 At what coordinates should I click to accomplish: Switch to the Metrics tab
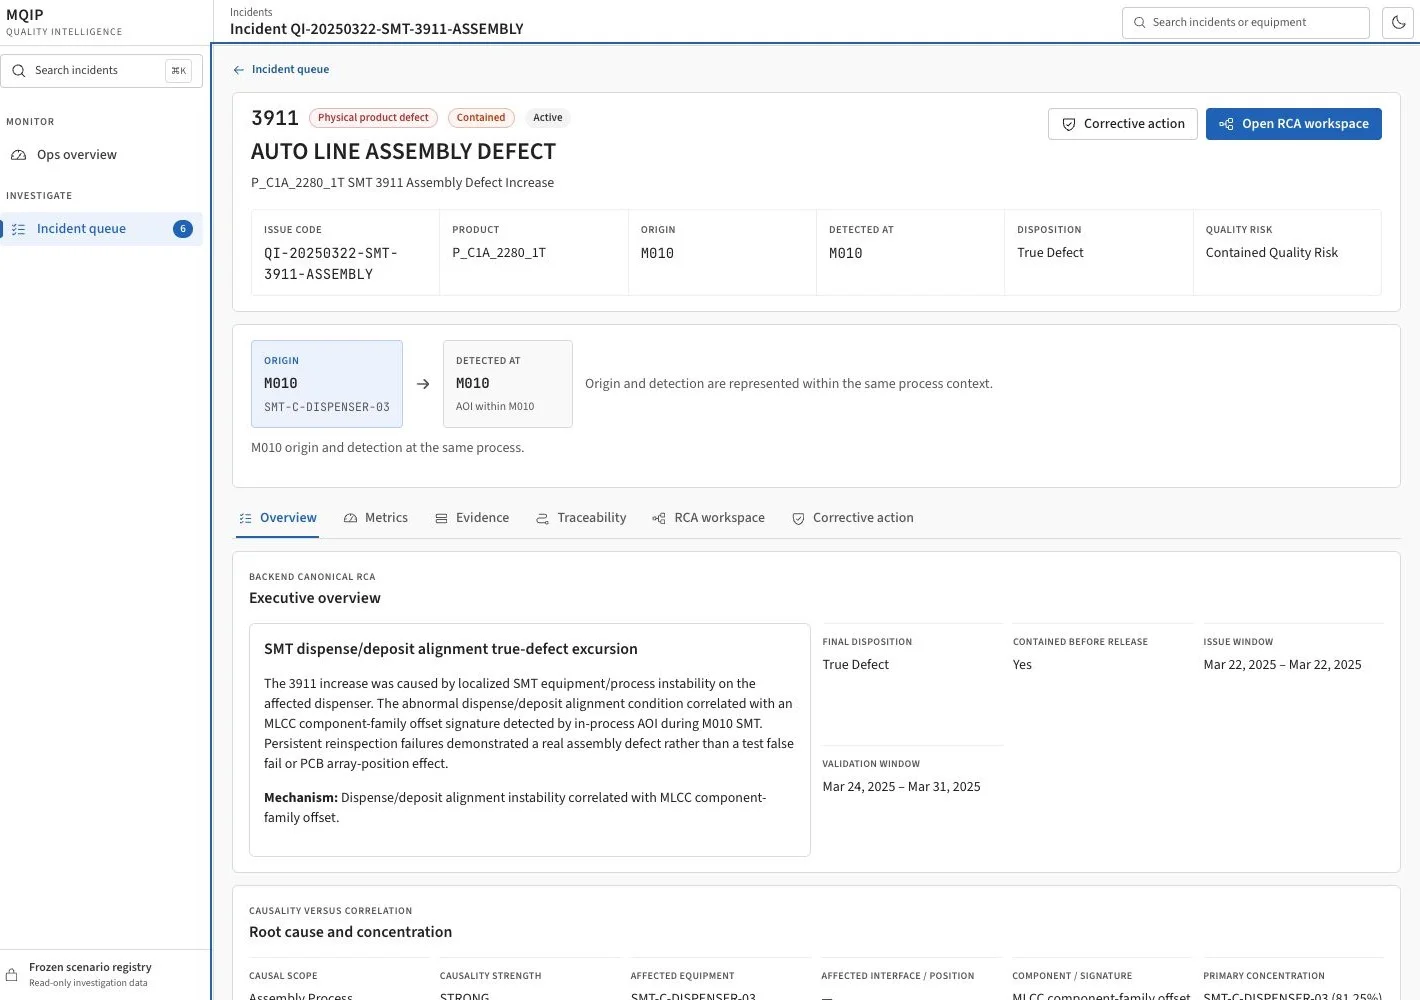[x=376, y=518]
